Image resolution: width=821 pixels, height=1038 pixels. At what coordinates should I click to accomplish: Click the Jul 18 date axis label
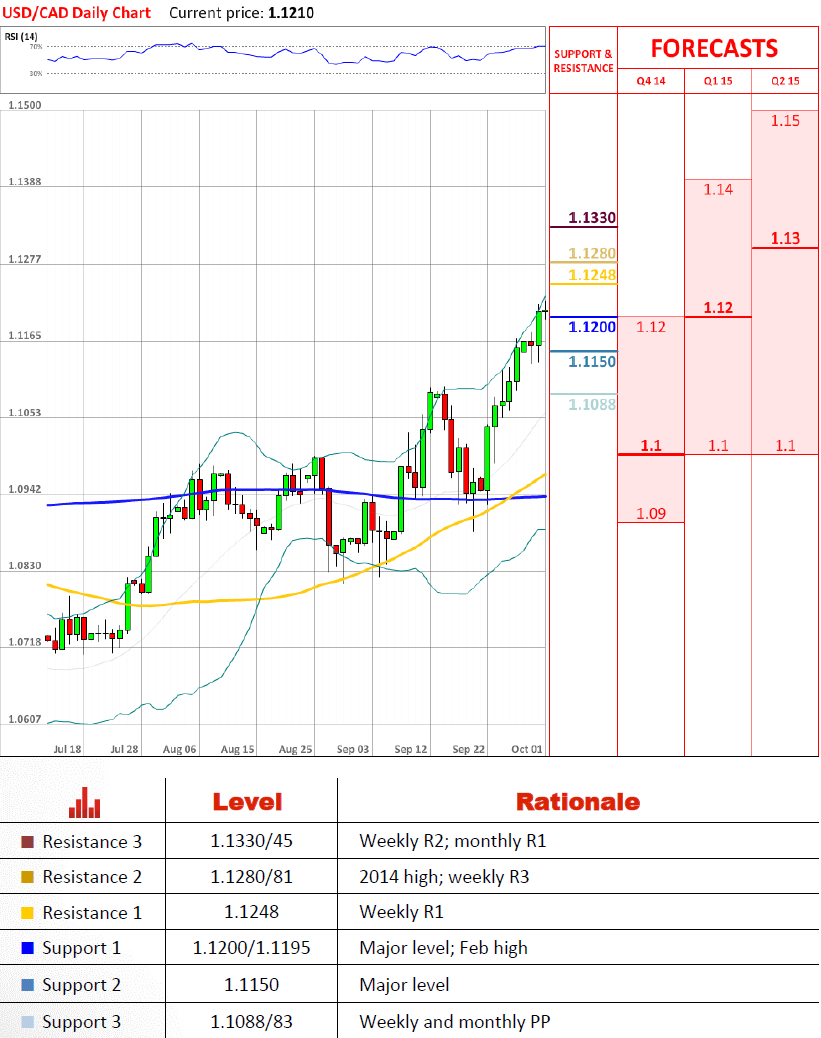tap(67, 749)
